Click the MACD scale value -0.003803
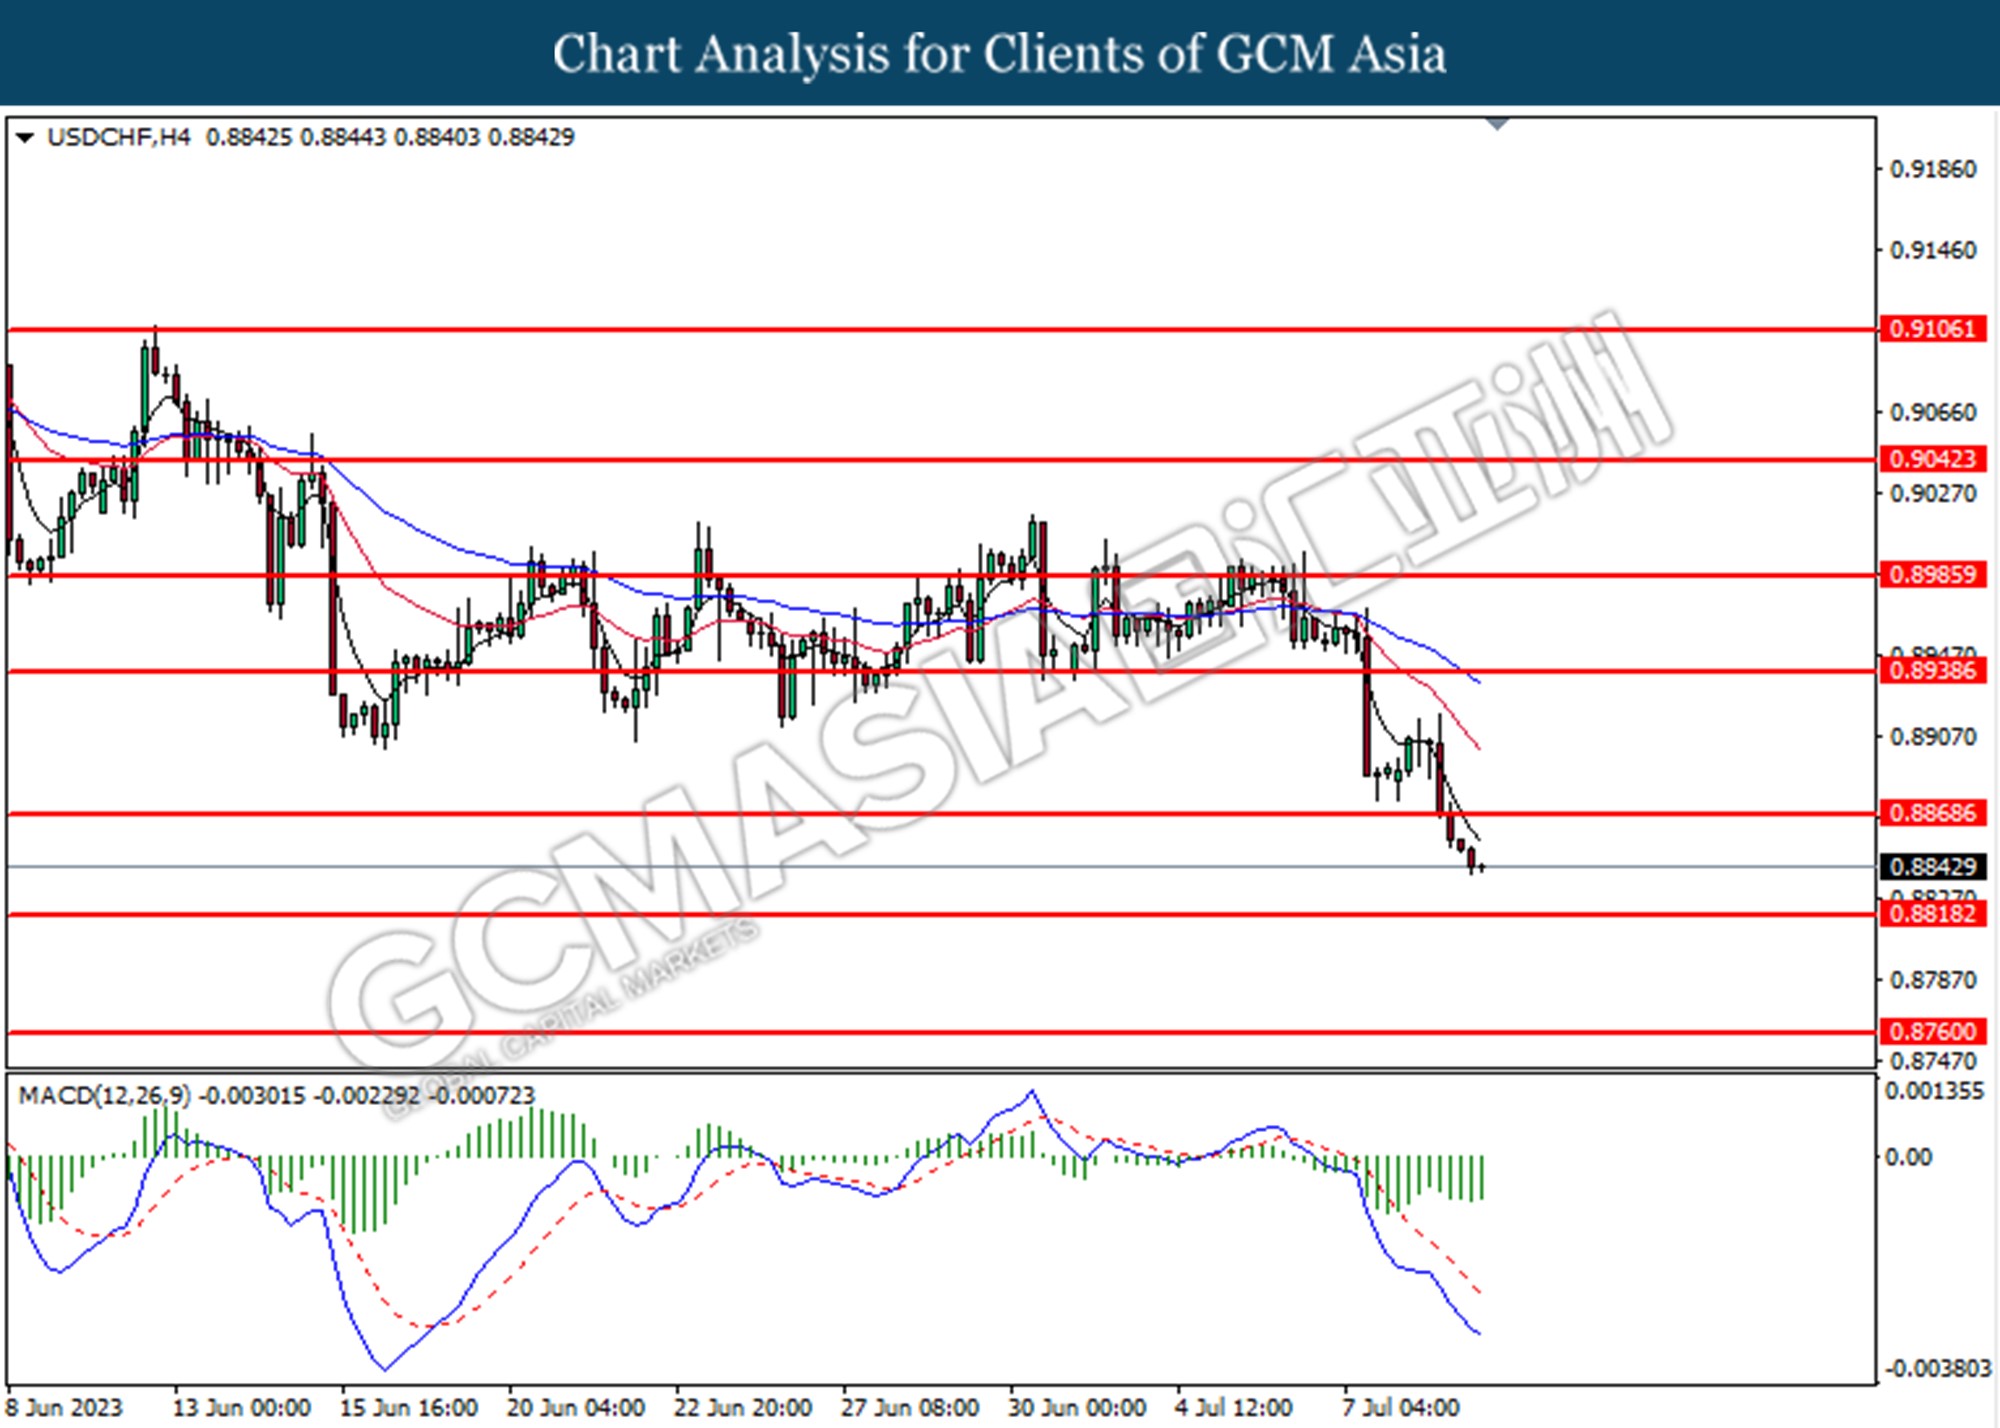The width and height of the screenshot is (2000, 1428). point(1937,1368)
